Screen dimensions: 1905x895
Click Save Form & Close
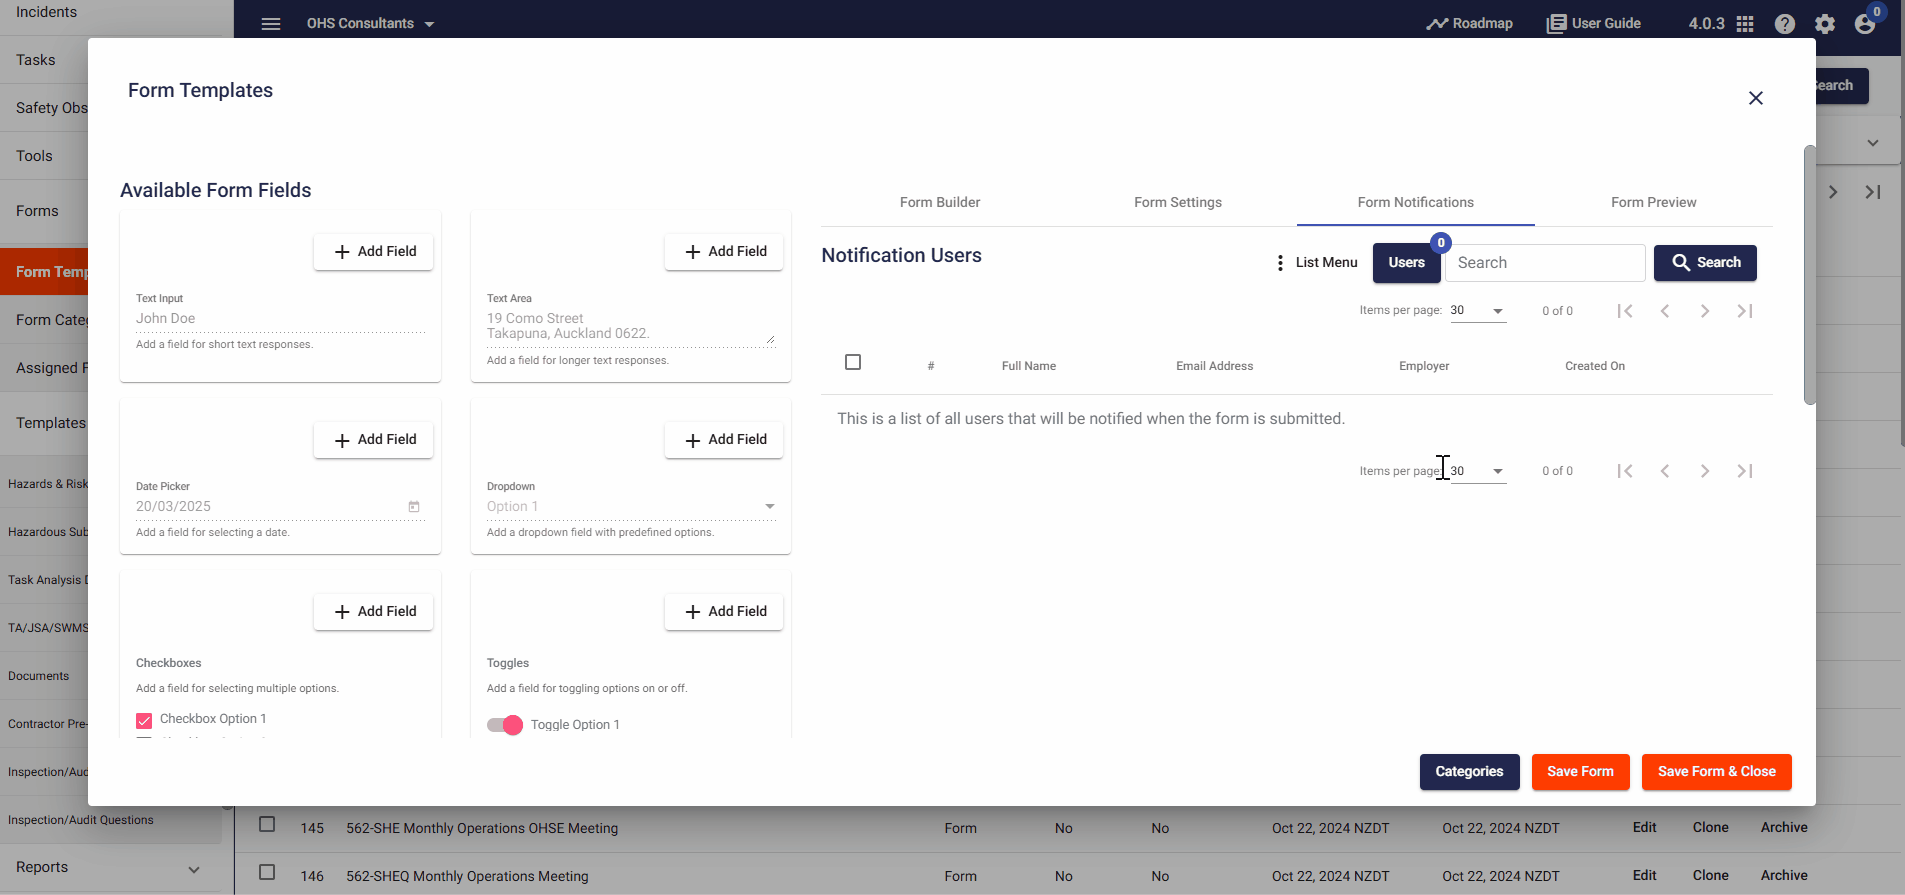1716,772
